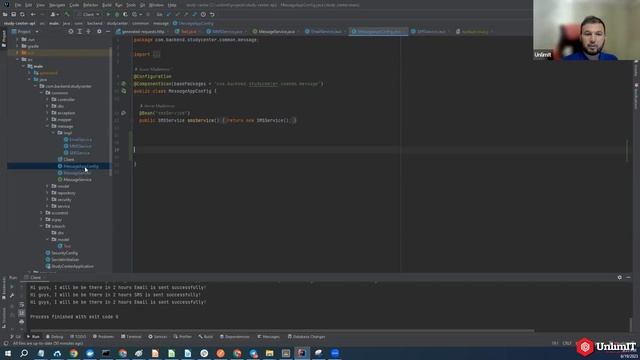The height and width of the screenshot is (360, 640).
Task: Collapse the impl package node
Action: tap(53, 133)
